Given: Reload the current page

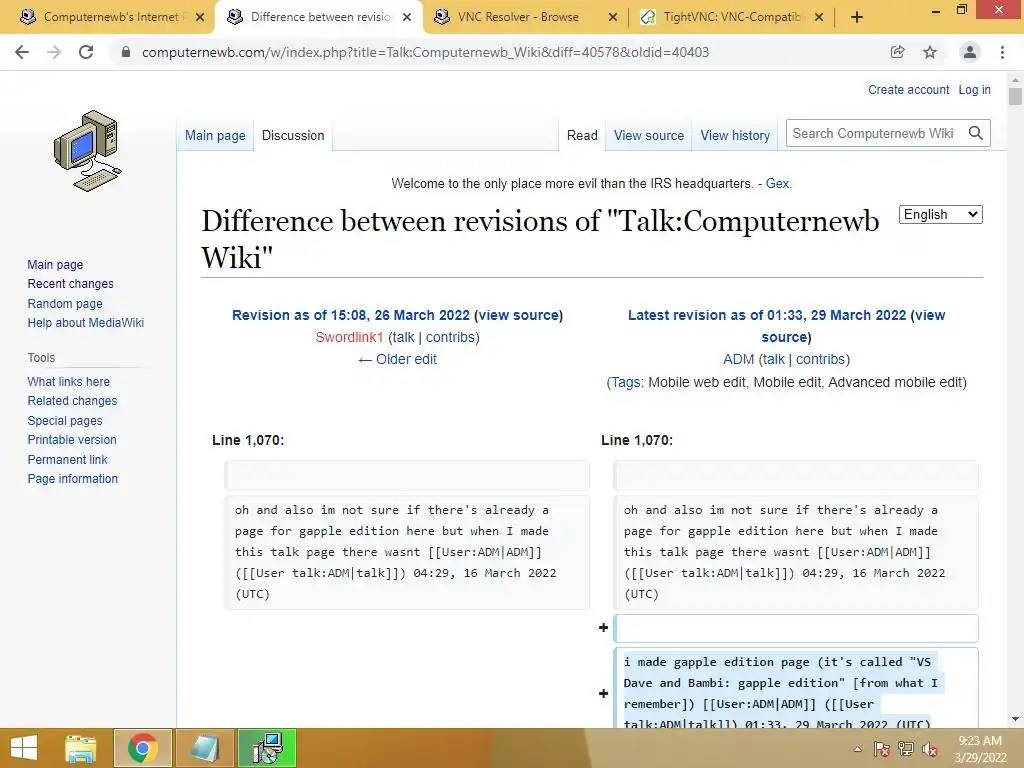Looking at the screenshot, I should [x=86, y=52].
